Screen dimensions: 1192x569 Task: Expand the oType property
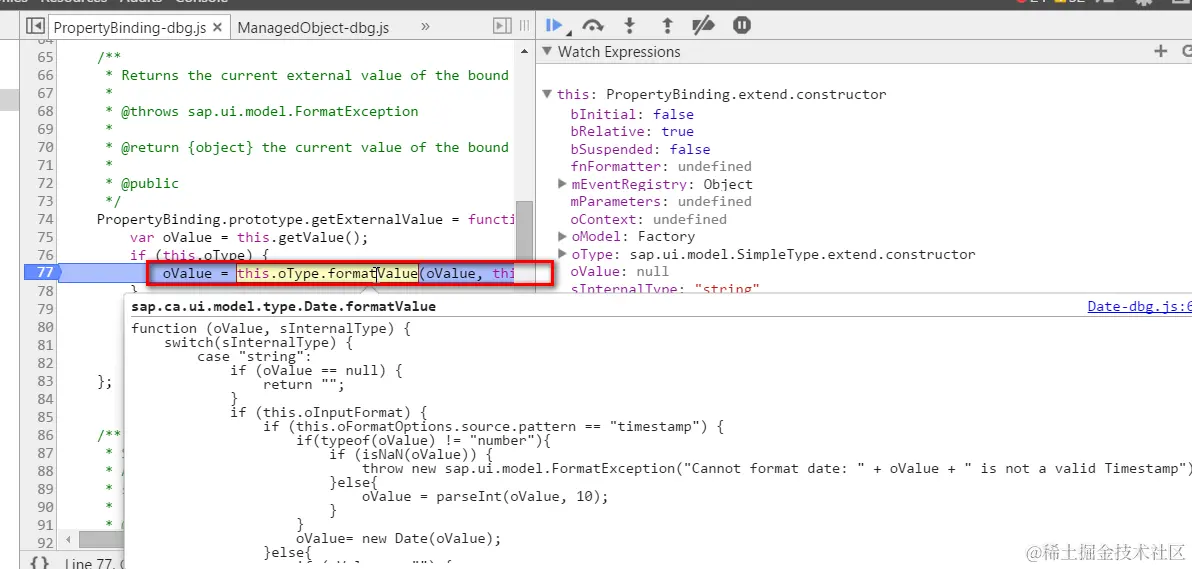[562, 253]
